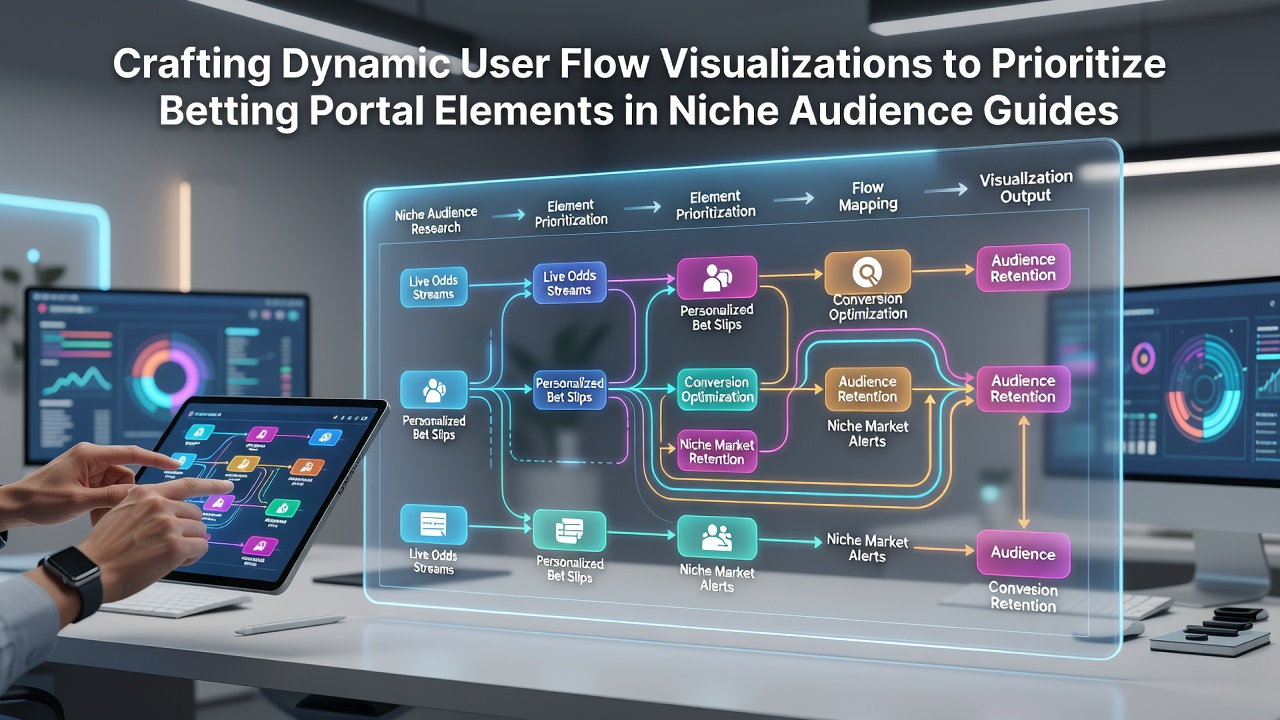Click the magnifier icon node above Conversion Optimization
1280x720 pixels.
click(867, 271)
